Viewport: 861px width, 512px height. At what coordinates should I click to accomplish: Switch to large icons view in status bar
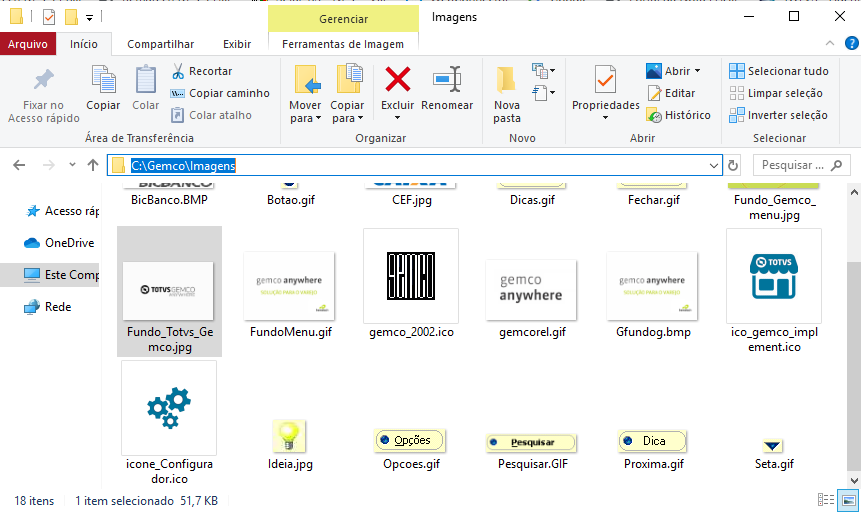(849, 500)
